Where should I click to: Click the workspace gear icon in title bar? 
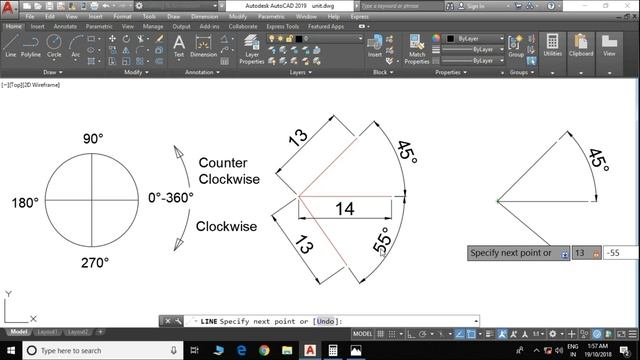coord(139,6)
